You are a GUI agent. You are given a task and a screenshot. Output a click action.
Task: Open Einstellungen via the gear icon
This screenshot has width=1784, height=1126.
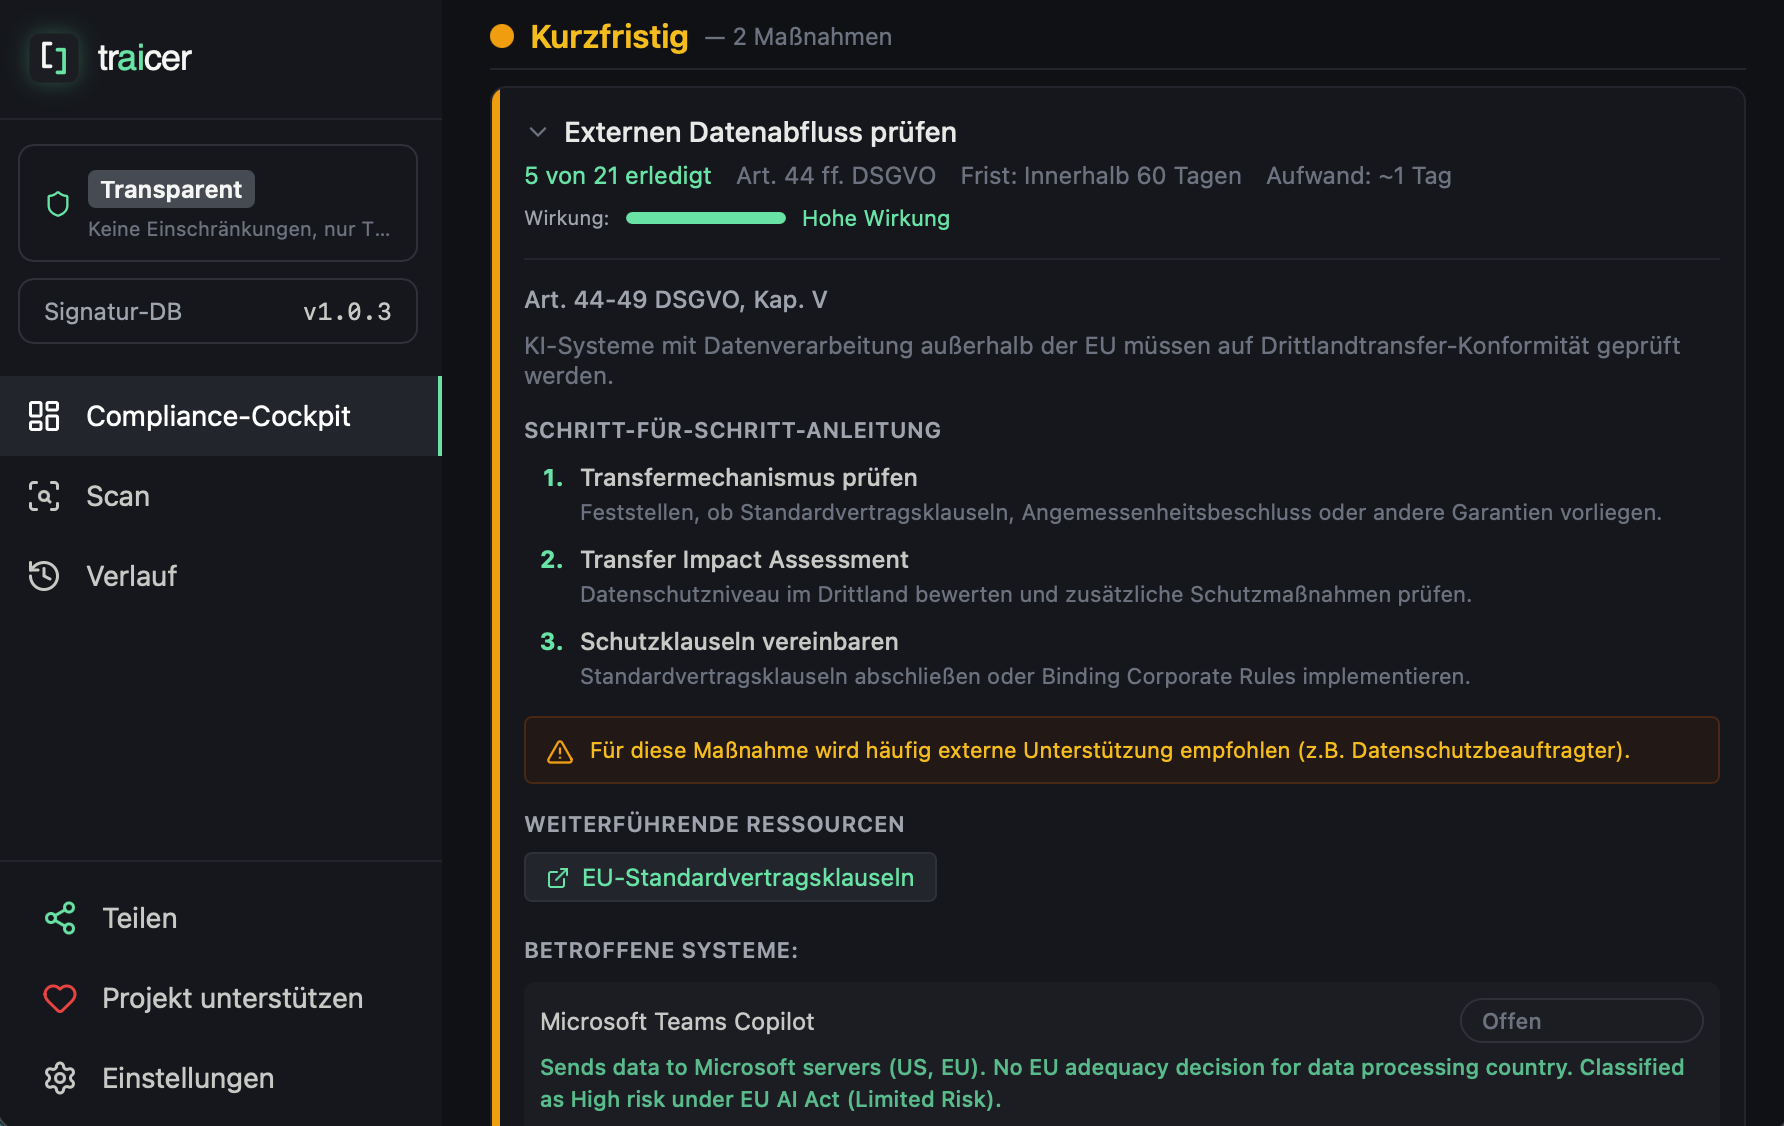tap(59, 1078)
